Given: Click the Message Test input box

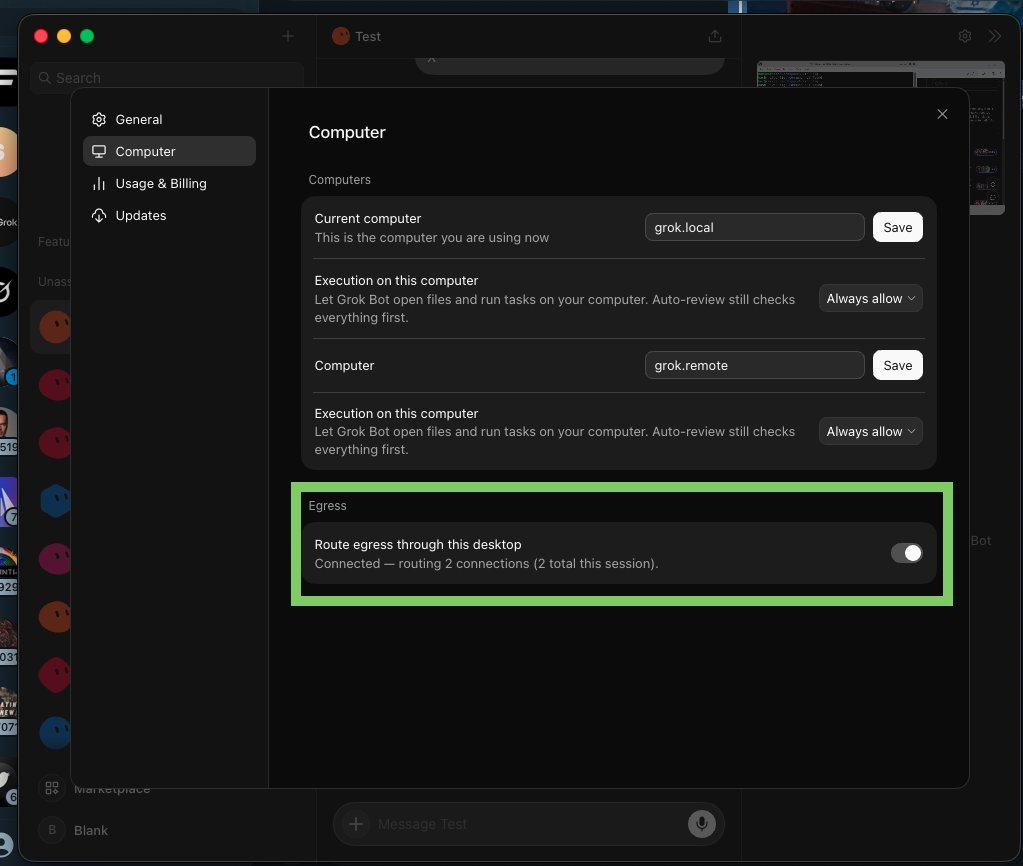Looking at the screenshot, I should 528,824.
